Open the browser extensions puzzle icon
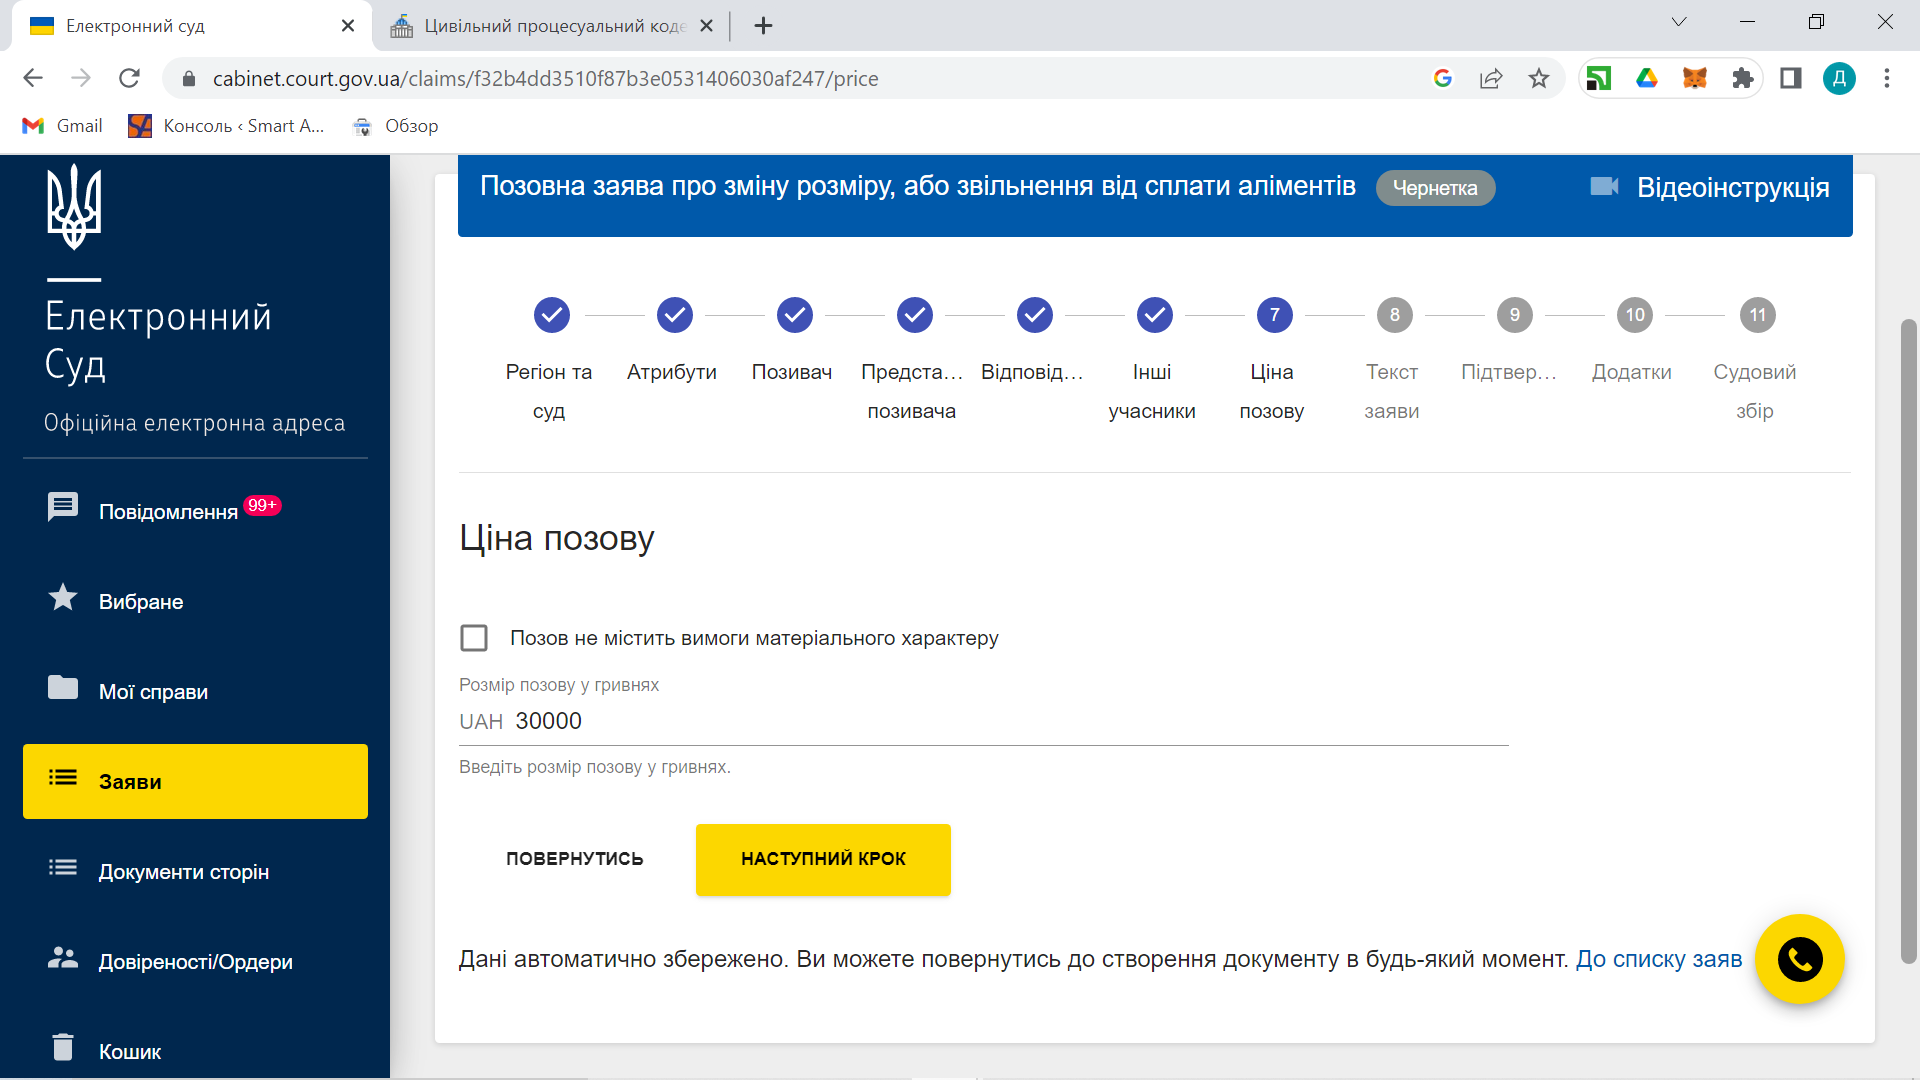The width and height of the screenshot is (1920, 1080). coord(1743,78)
